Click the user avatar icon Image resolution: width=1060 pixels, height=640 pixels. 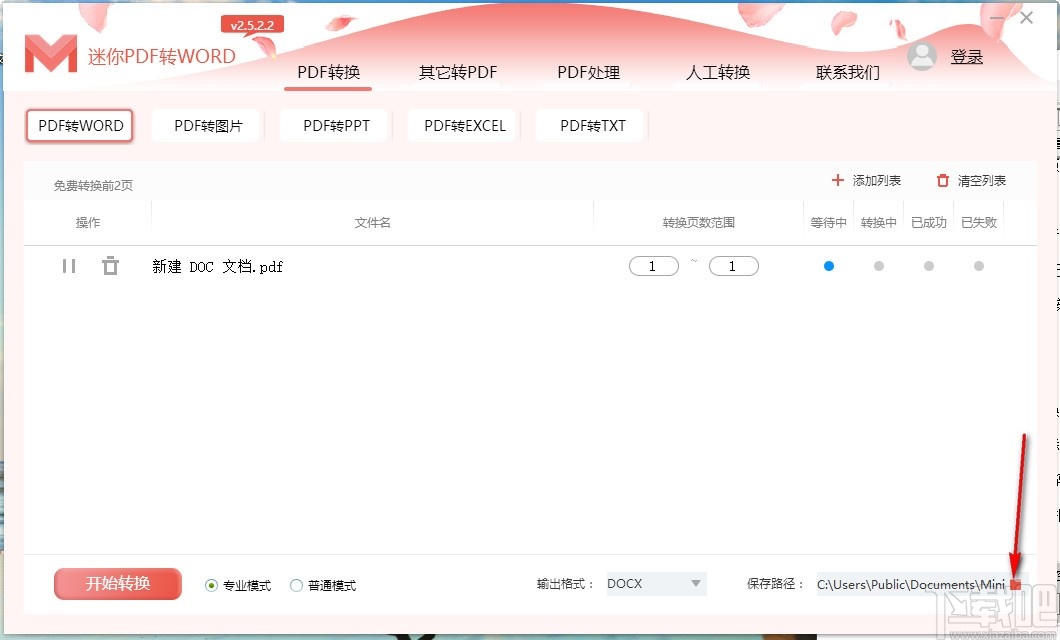(x=922, y=57)
